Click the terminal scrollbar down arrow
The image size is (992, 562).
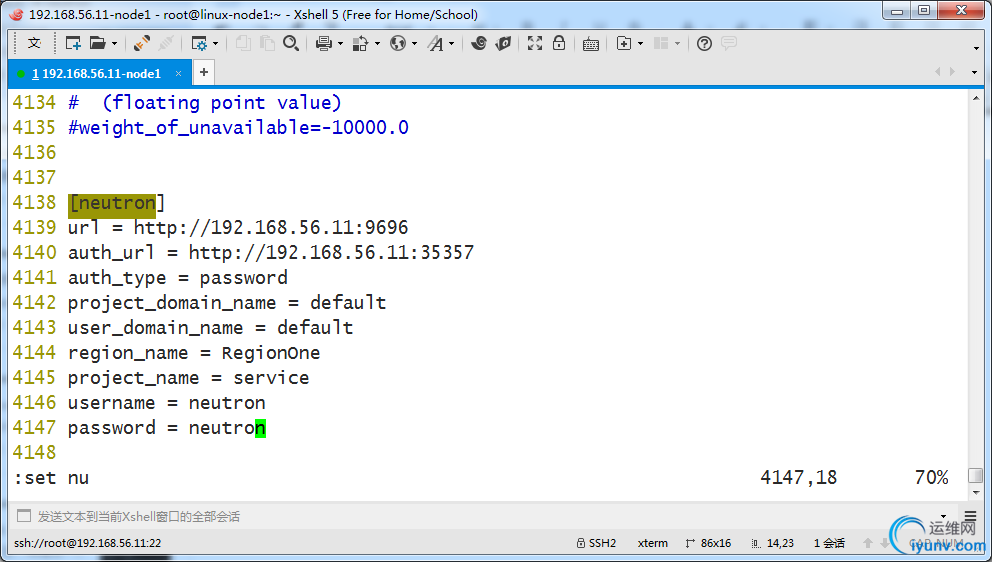click(976, 492)
